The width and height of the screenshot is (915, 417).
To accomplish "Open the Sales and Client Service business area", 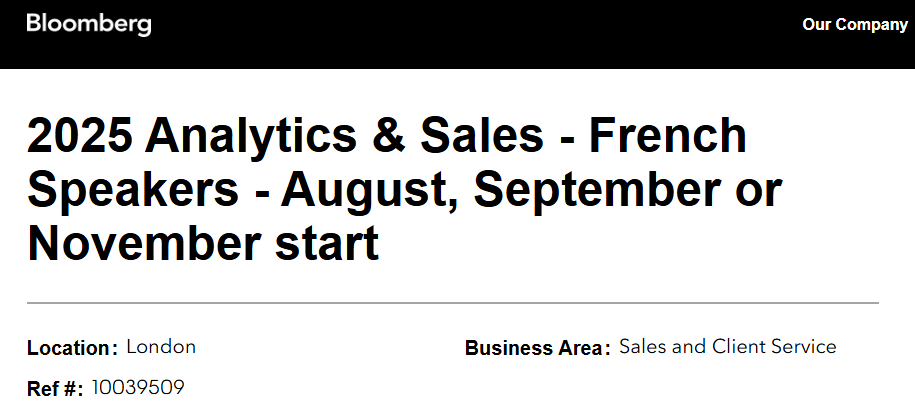I will 728,346.
